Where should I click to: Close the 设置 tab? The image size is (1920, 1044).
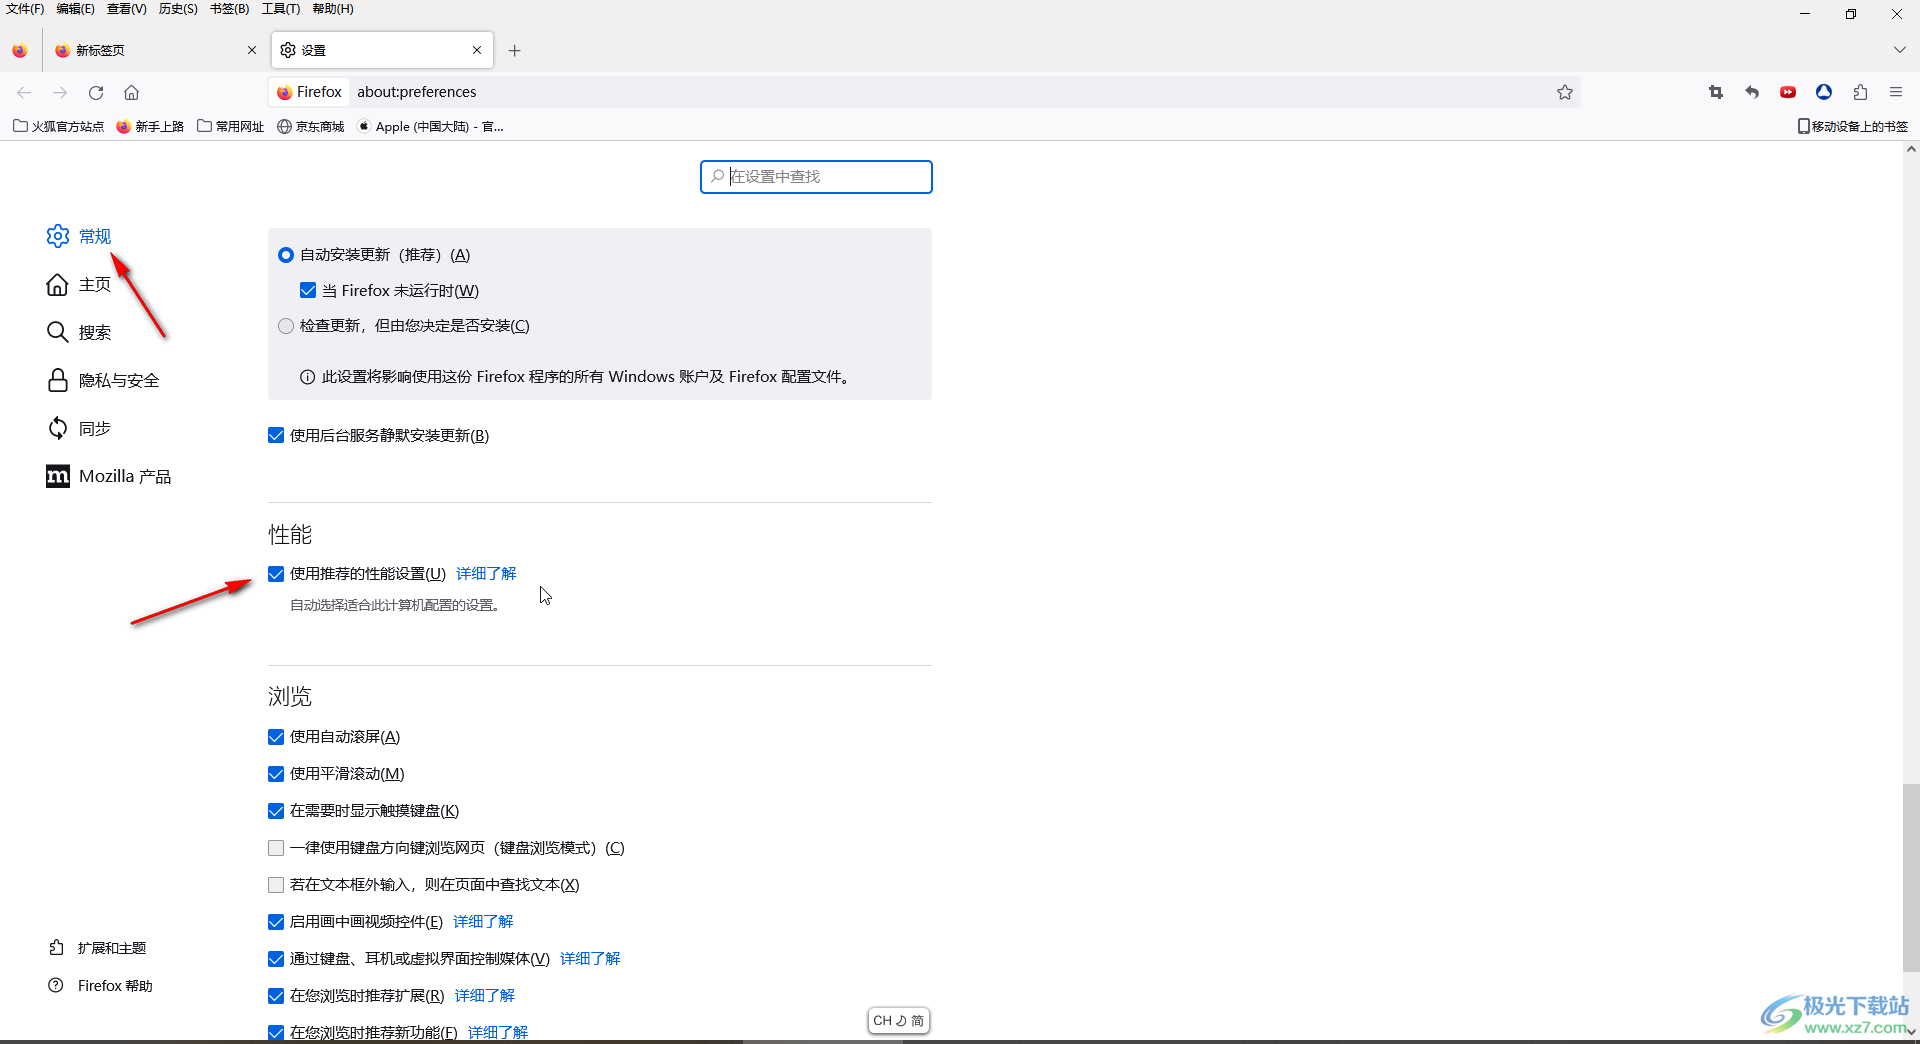point(477,50)
